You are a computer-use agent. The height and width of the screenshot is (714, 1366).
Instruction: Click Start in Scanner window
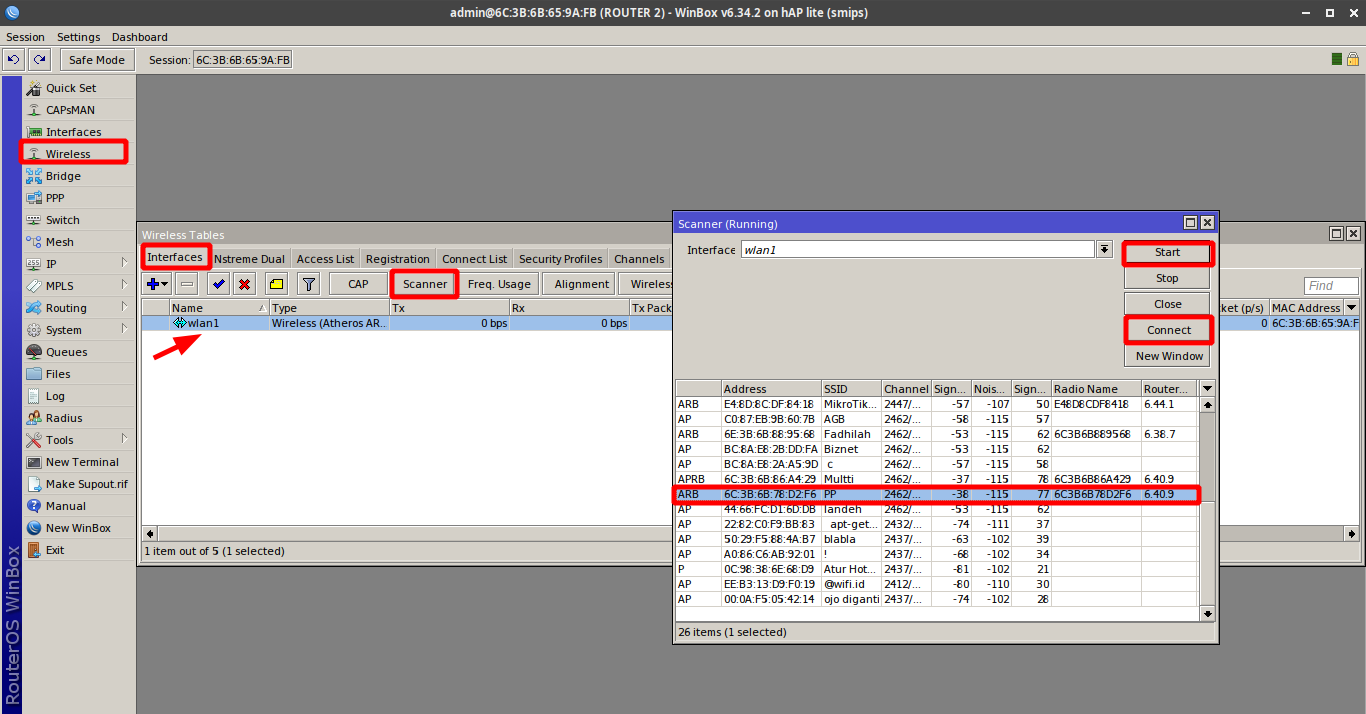pyautogui.click(x=1168, y=252)
